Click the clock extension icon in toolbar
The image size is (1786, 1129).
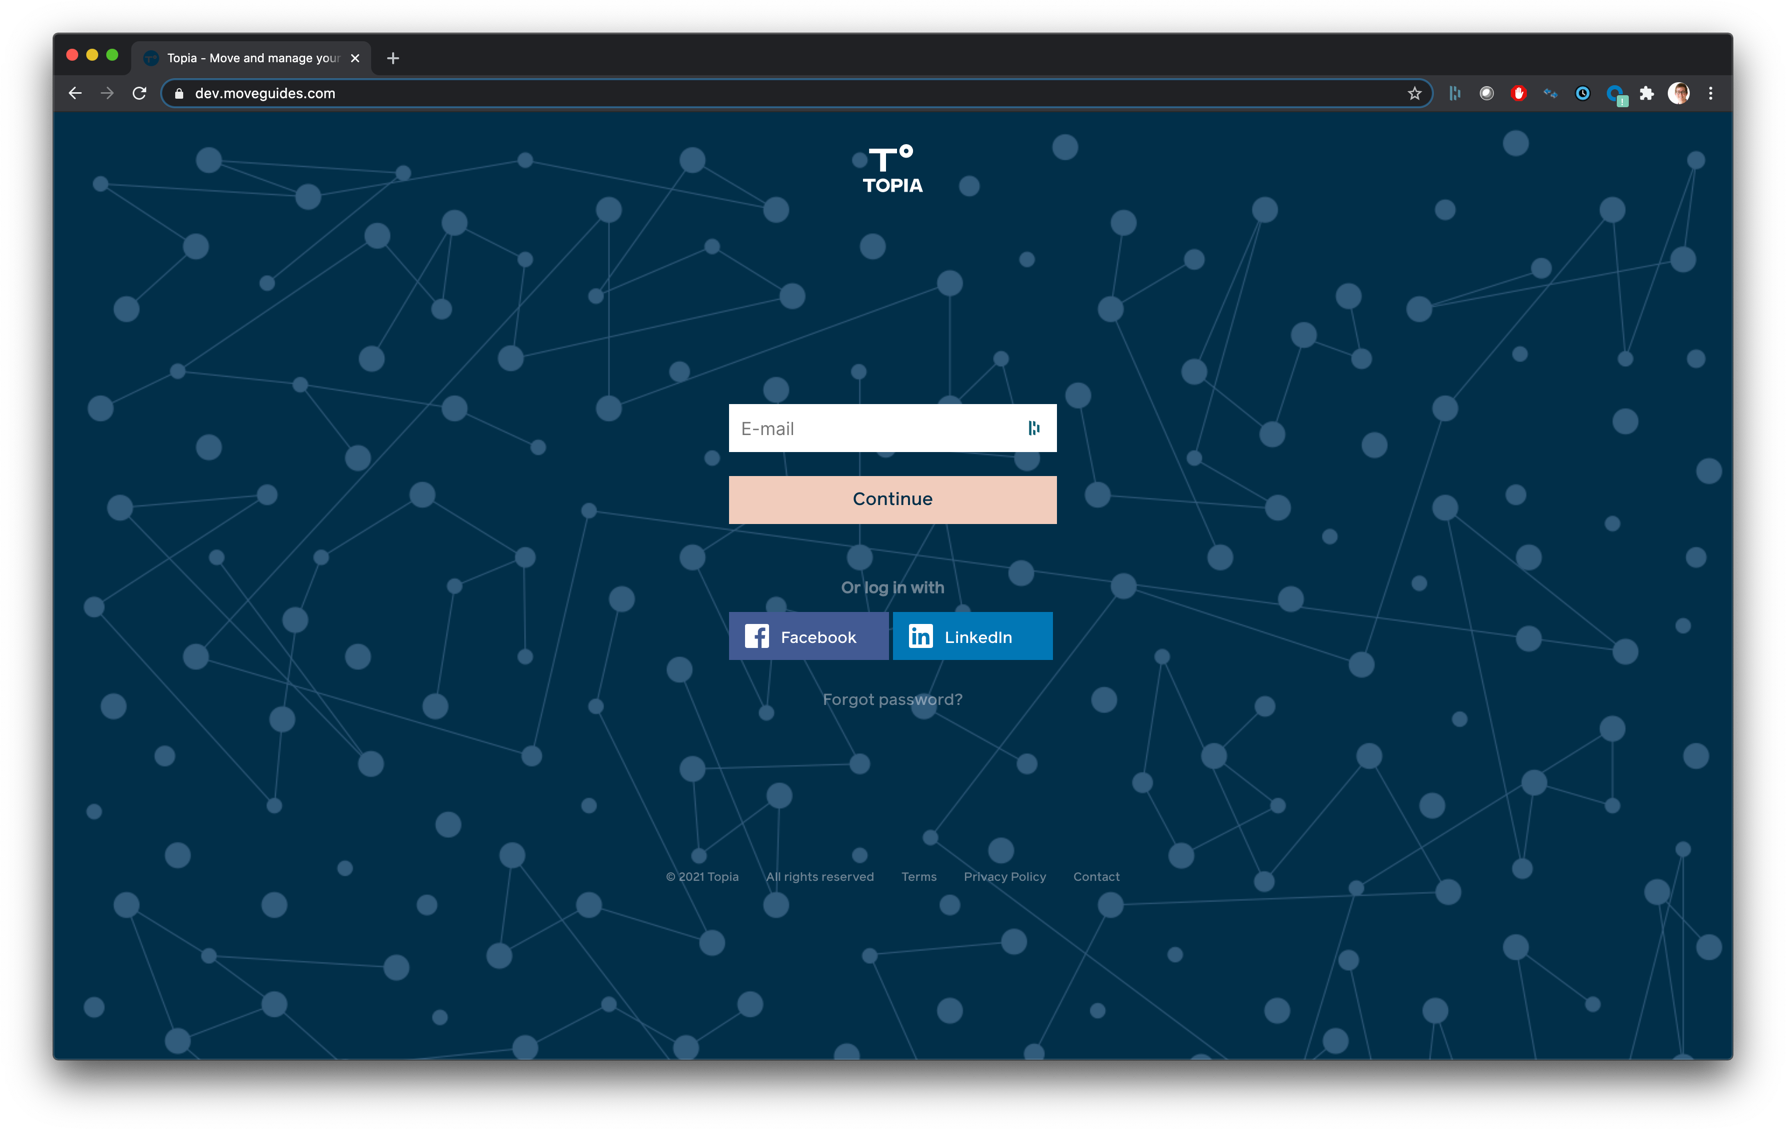click(1583, 93)
